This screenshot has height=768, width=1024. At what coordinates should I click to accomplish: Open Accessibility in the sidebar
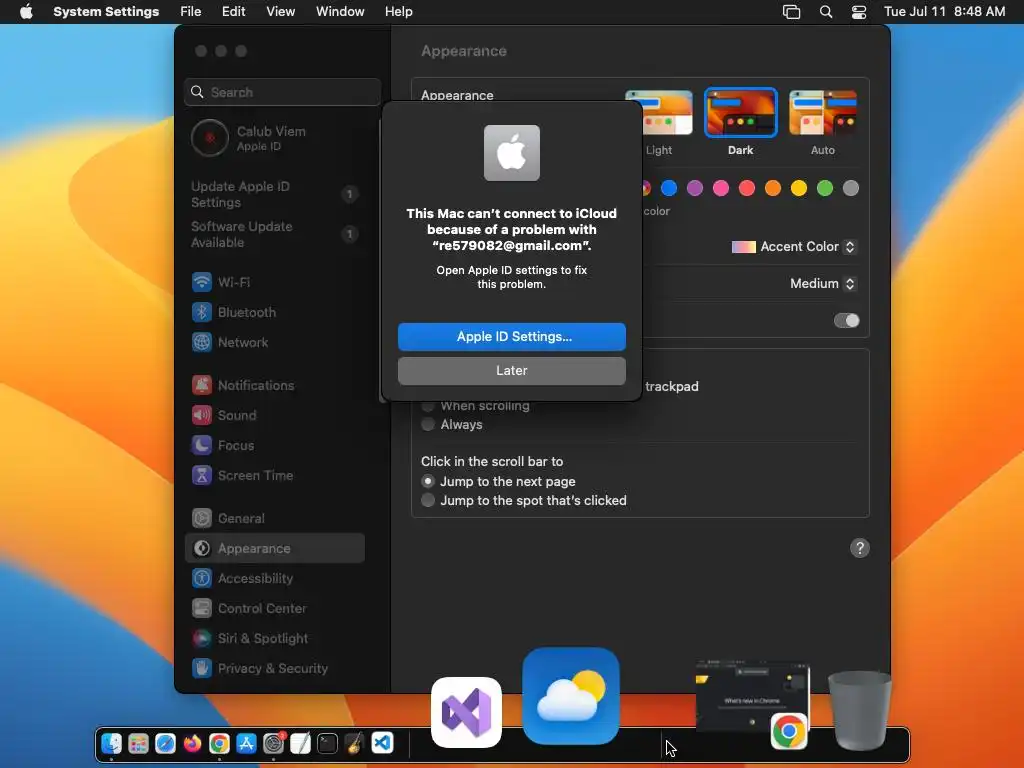pyautogui.click(x=274, y=579)
